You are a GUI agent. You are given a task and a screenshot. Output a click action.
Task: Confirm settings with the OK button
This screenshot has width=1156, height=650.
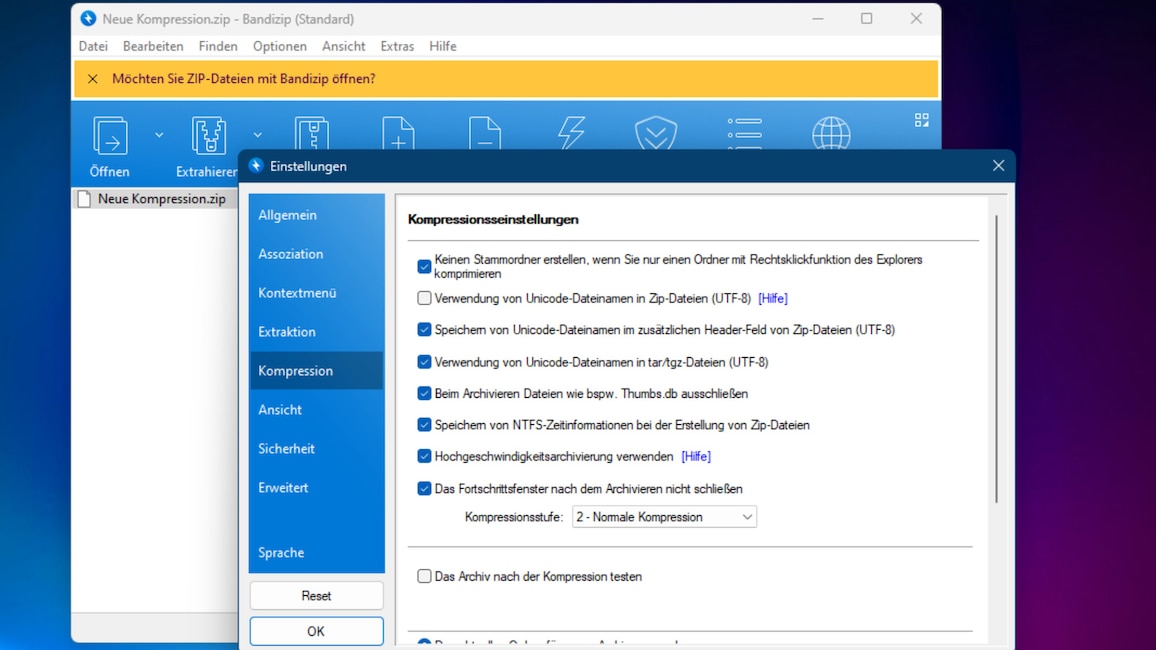[316, 632]
